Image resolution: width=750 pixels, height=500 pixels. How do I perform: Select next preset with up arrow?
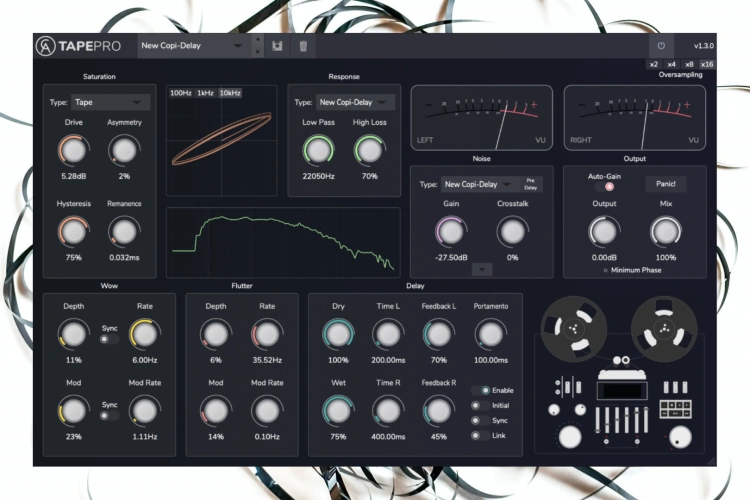[258, 40]
